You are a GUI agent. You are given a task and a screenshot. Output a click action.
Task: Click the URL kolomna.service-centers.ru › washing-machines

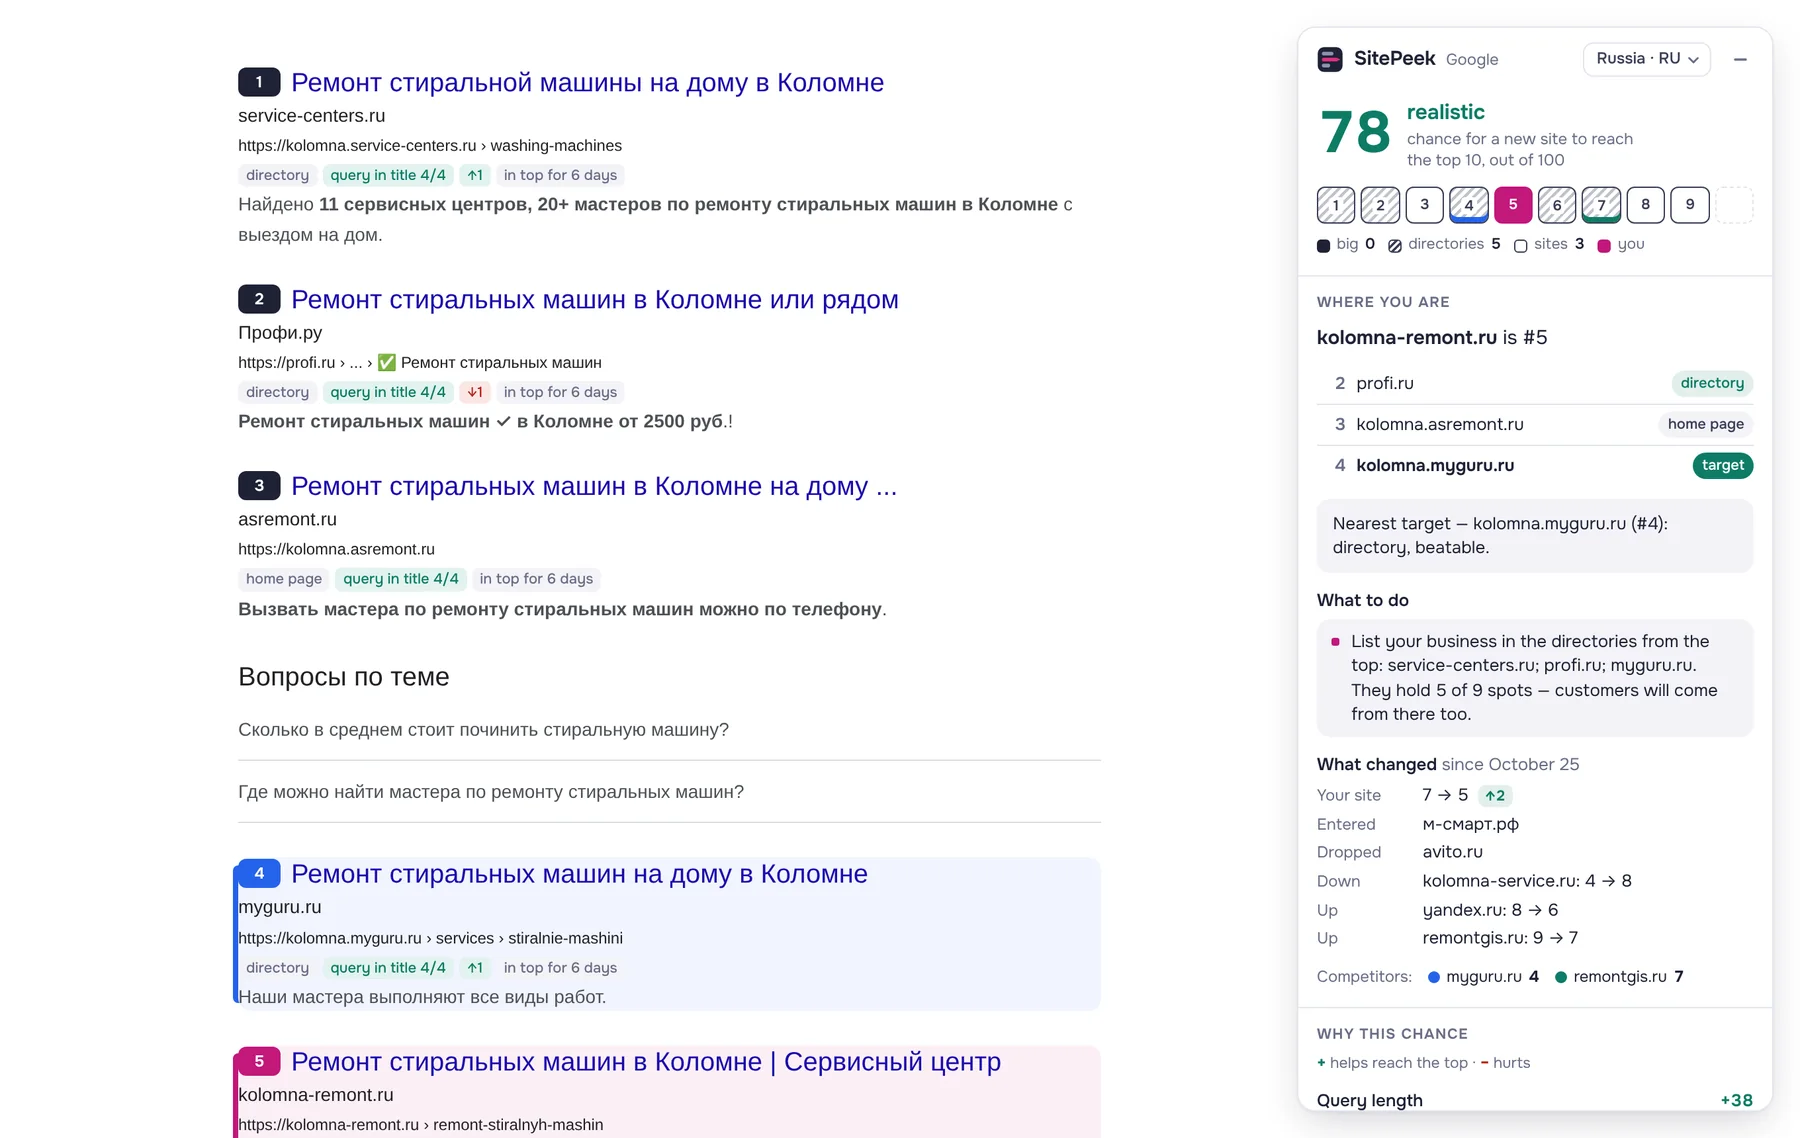430,146
